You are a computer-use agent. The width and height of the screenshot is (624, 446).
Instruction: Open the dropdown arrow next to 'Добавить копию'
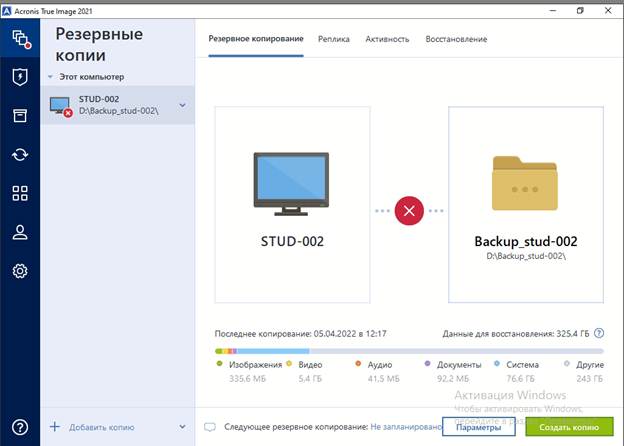182,427
